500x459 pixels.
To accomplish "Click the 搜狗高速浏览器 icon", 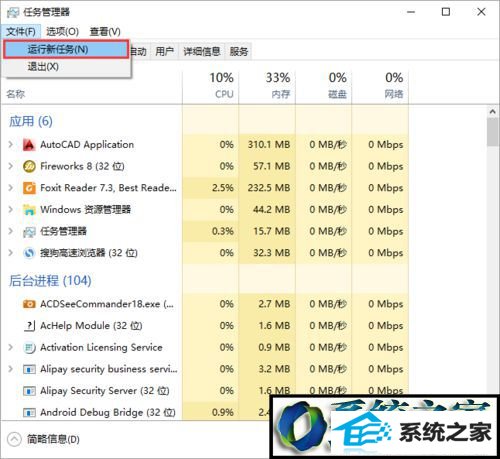I will point(29,253).
